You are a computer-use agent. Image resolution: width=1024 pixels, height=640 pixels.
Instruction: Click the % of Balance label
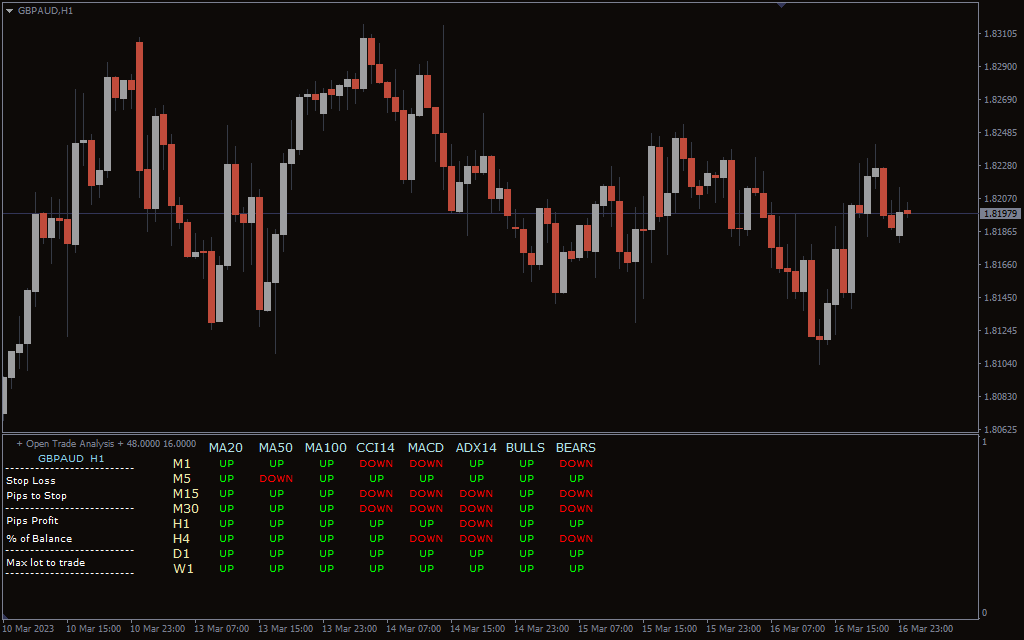pos(39,539)
